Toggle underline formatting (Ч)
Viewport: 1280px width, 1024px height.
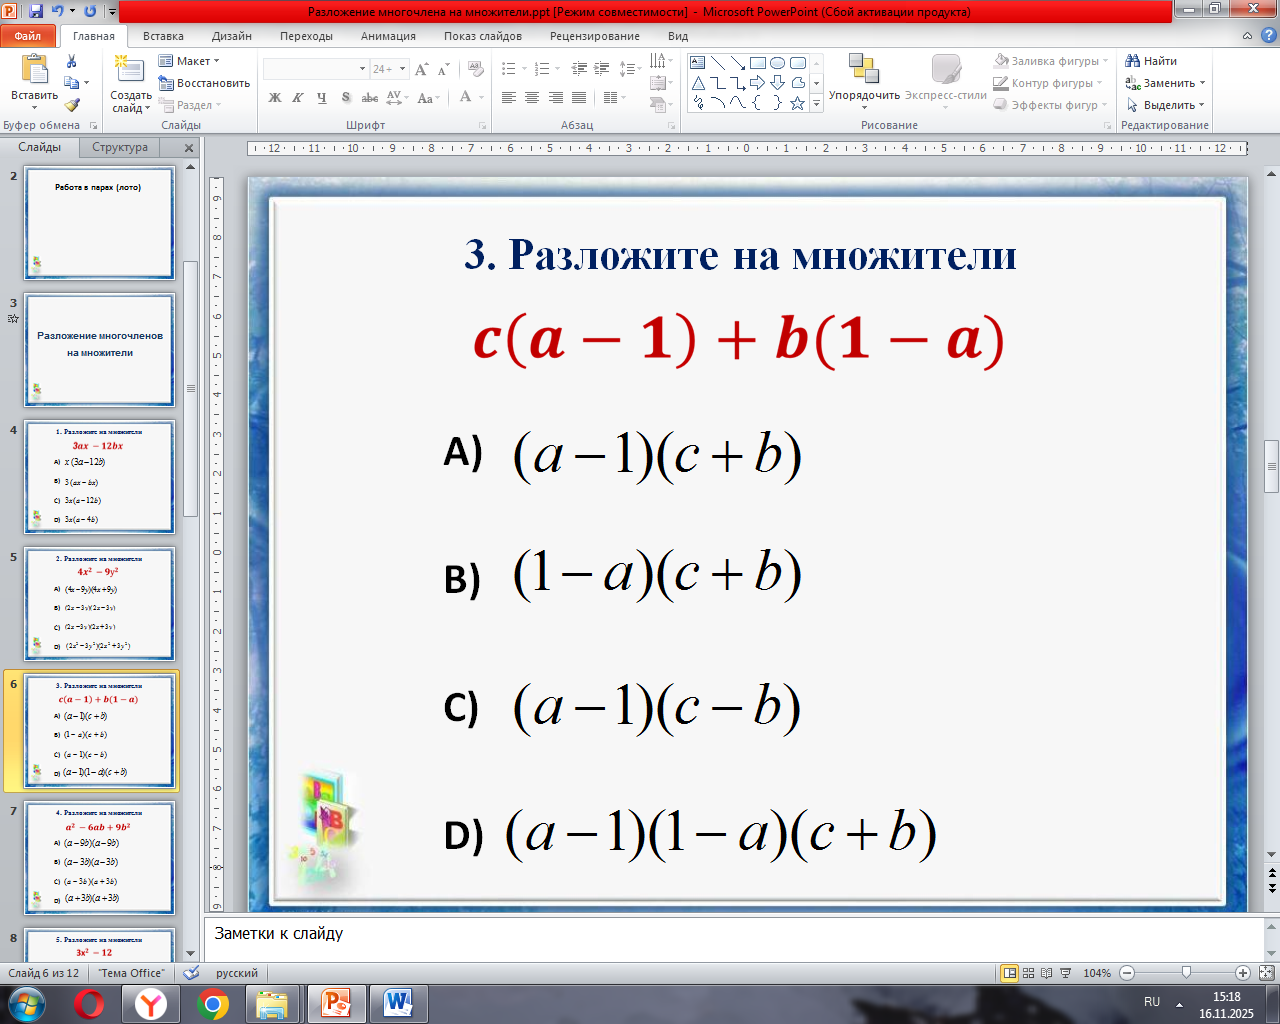[x=321, y=98]
